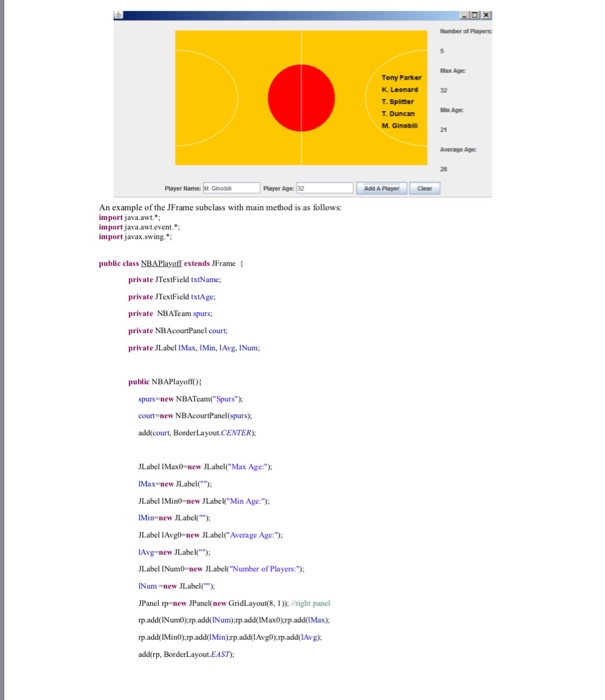The height and width of the screenshot is (700, 605).
Task: Click the 'private NBATeam spurs;' line
Action: (170, 313)
